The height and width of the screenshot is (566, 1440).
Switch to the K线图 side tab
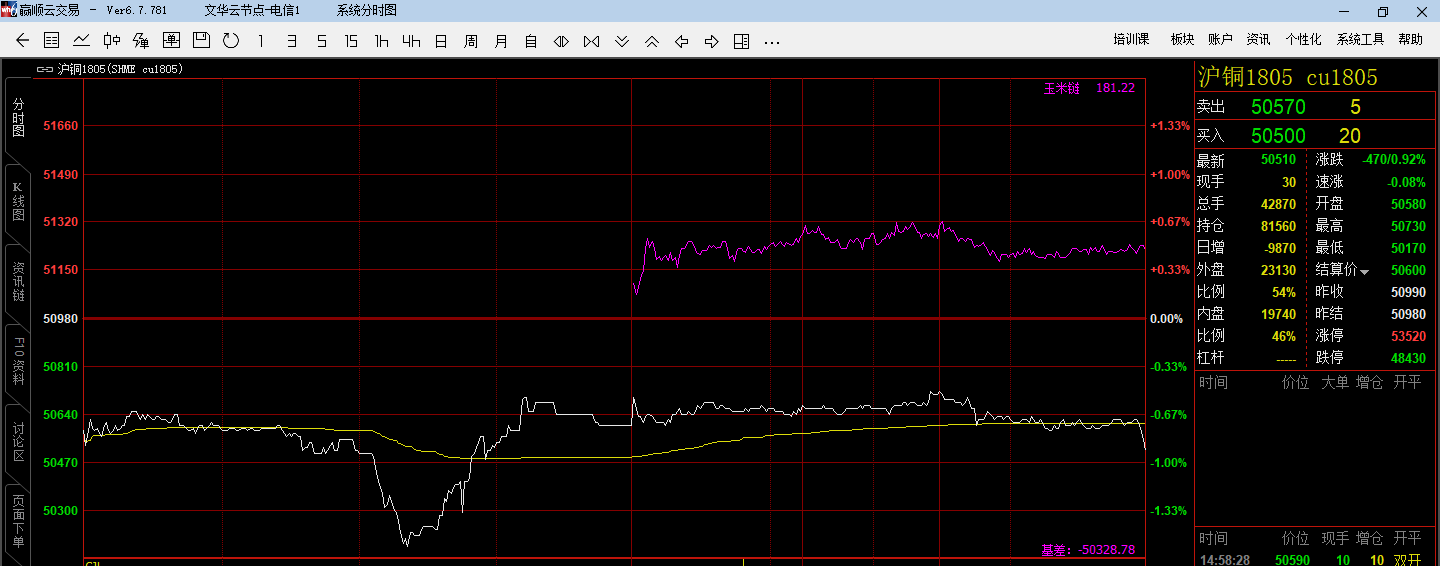18,202
